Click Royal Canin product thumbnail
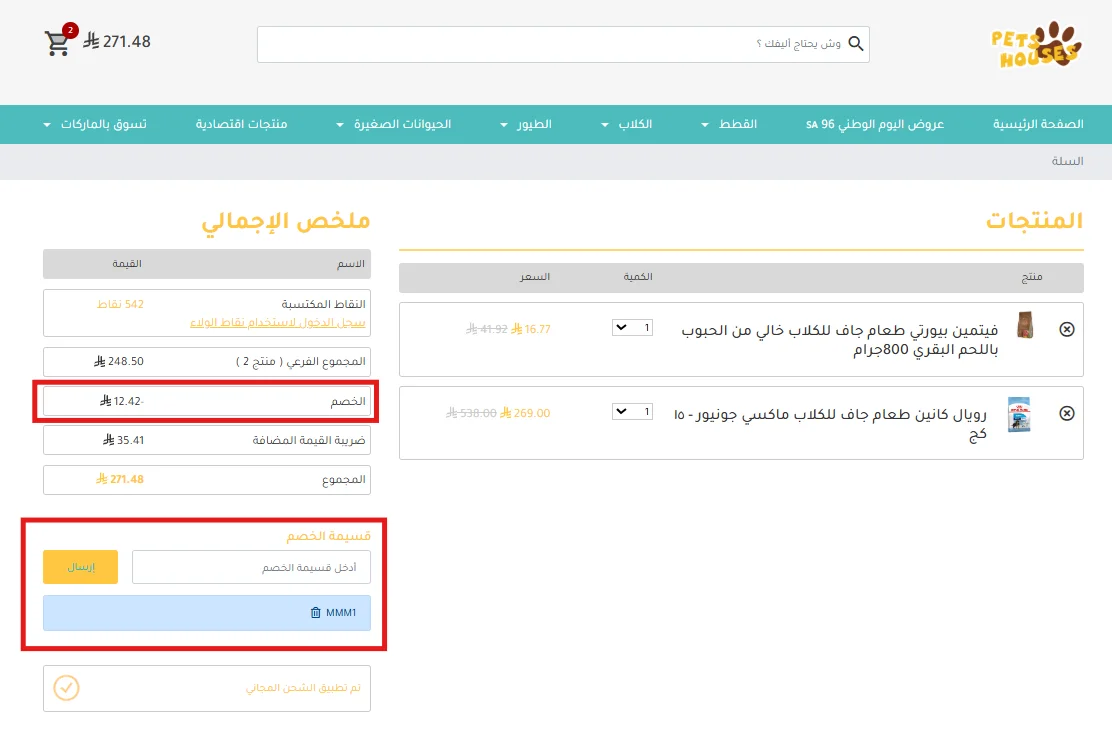1112x732 pixels. (x=1019, y=414)
